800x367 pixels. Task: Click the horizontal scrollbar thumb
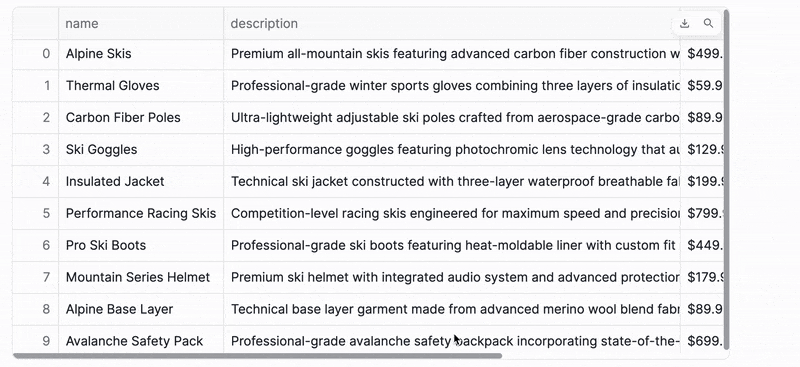point(258,355)
